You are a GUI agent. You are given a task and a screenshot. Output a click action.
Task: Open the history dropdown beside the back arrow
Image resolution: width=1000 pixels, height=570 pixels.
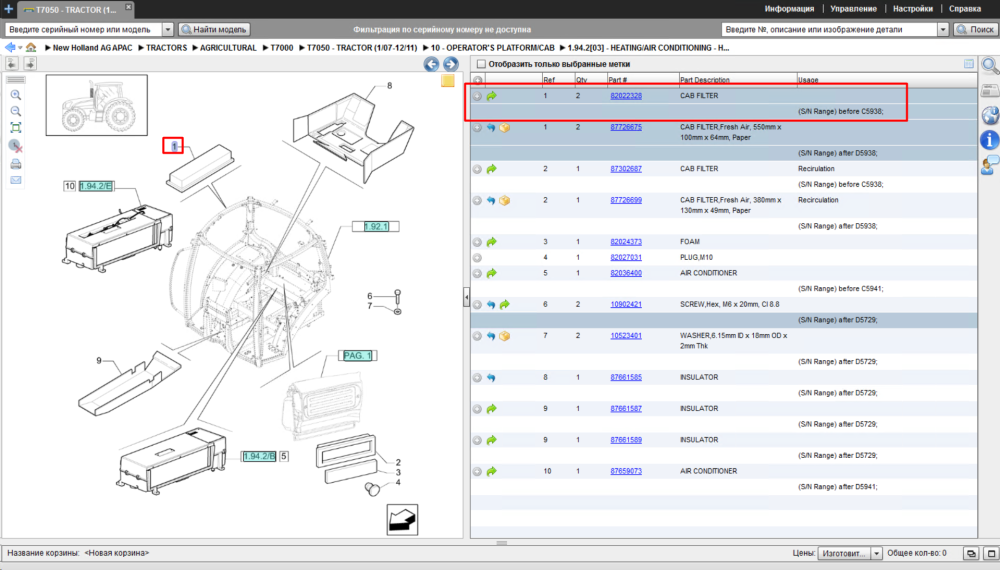pyautogui.click(x=20, y=48)
